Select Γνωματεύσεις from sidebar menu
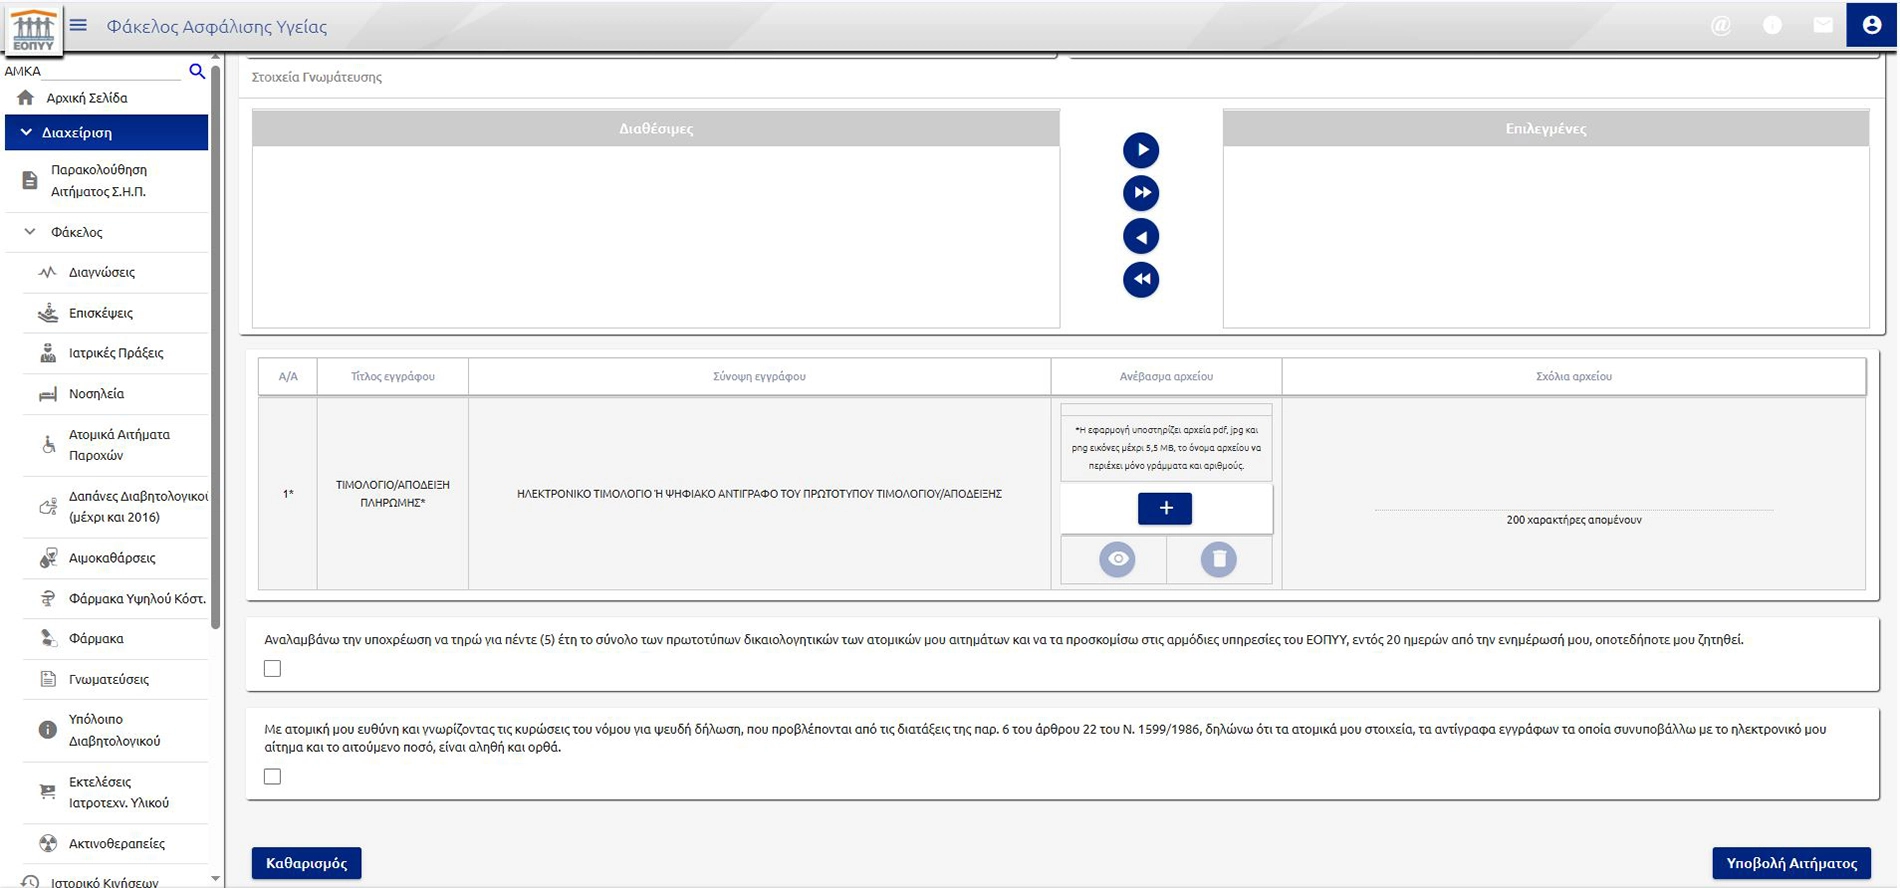 click(108, 679)
